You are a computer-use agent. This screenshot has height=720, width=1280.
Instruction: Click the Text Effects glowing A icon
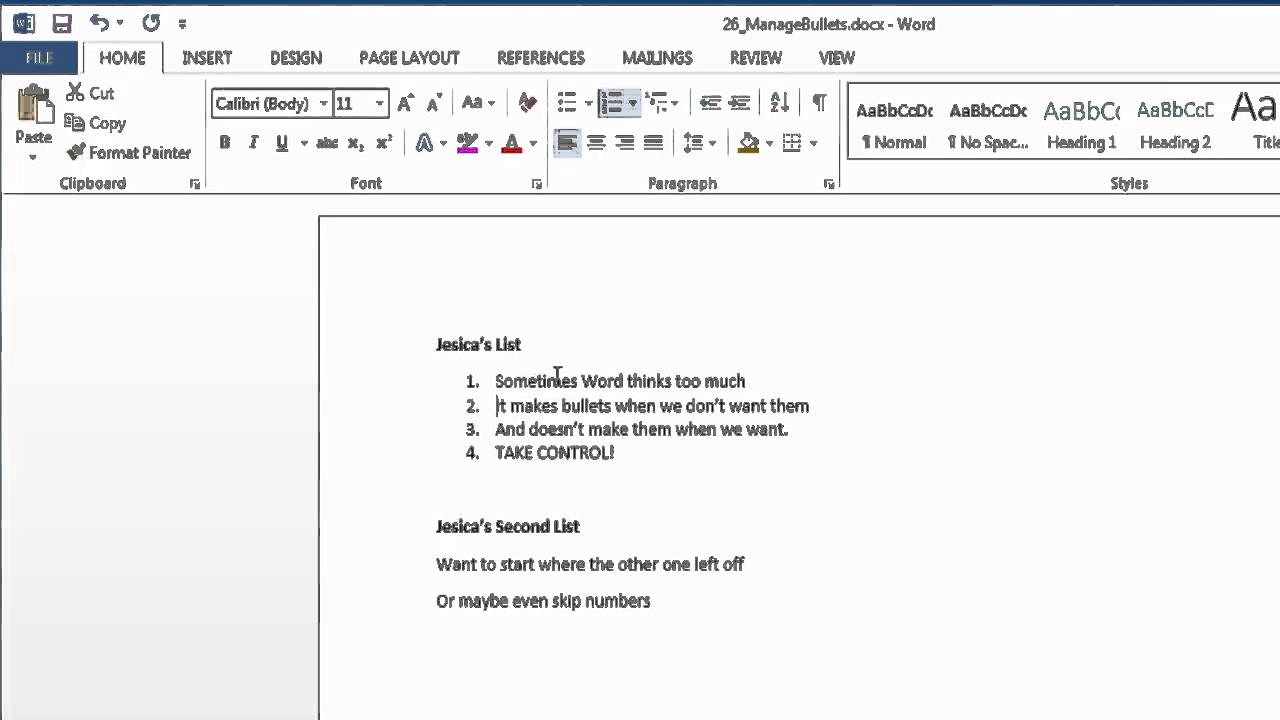click(425, 143)
